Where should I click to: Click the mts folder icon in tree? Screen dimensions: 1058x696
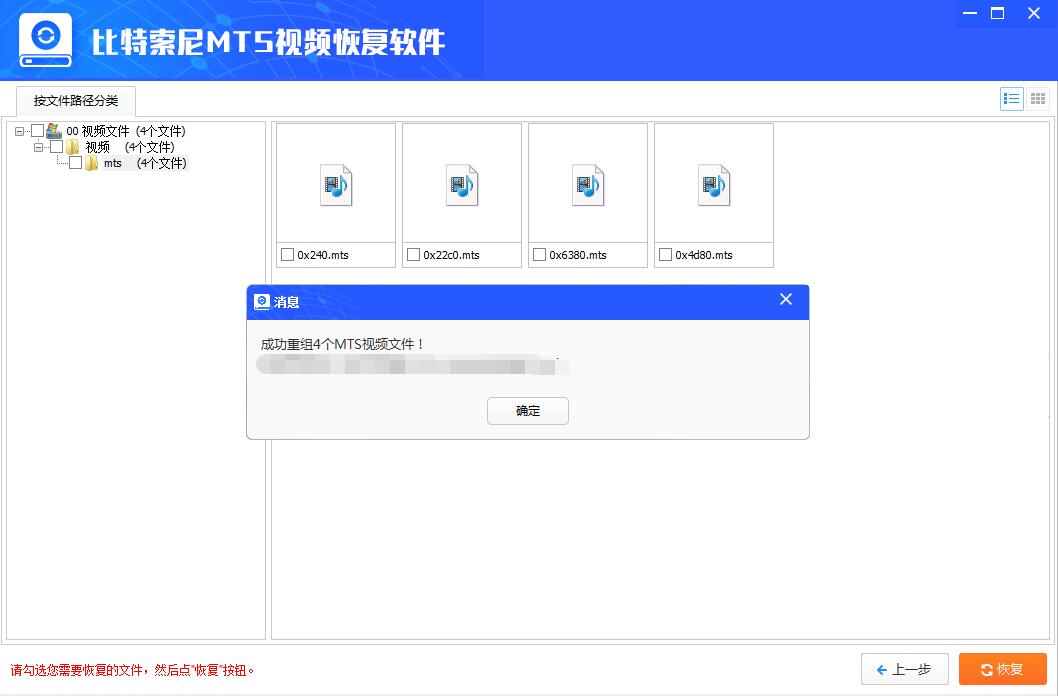coord(91,163)
